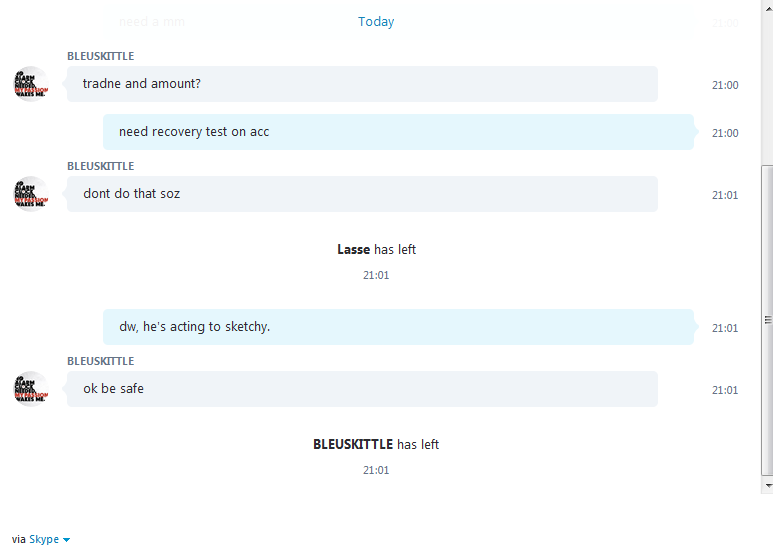773x546 pixels.
Task: Click the Today date header
Action: [x=376, y=22]
